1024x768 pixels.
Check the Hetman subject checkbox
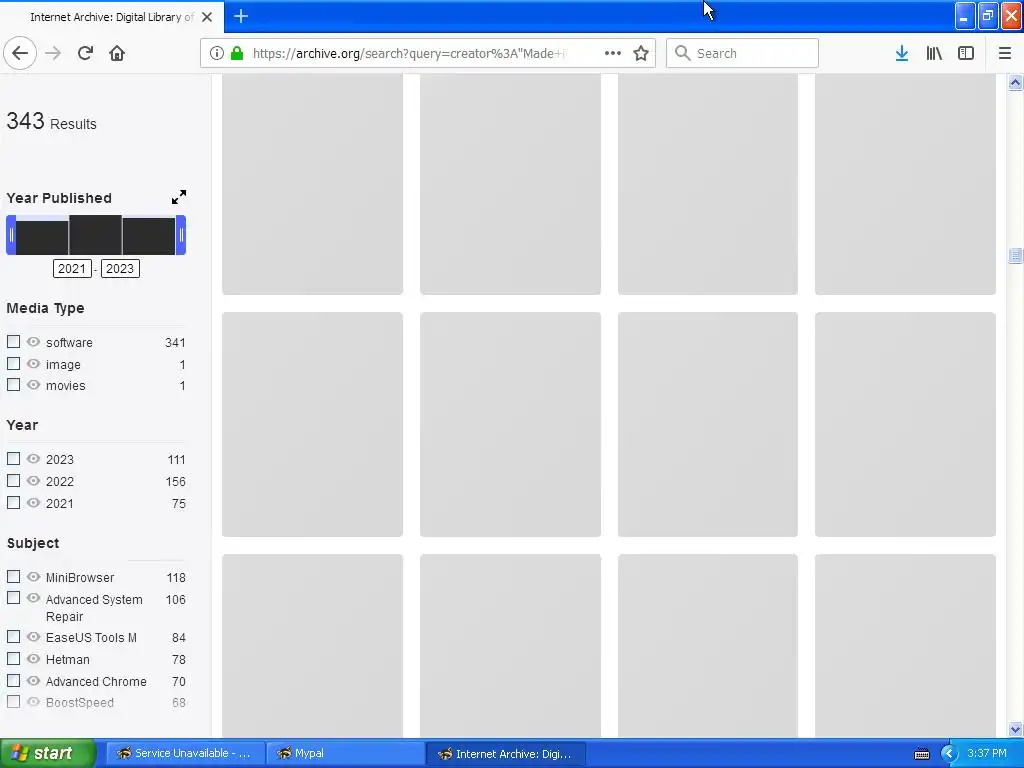point(13,658)
